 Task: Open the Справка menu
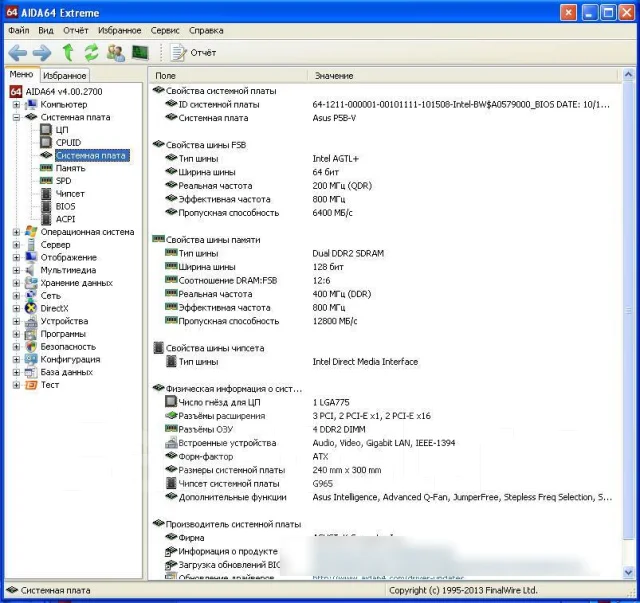pyautogui.click(x=206, y=31)
